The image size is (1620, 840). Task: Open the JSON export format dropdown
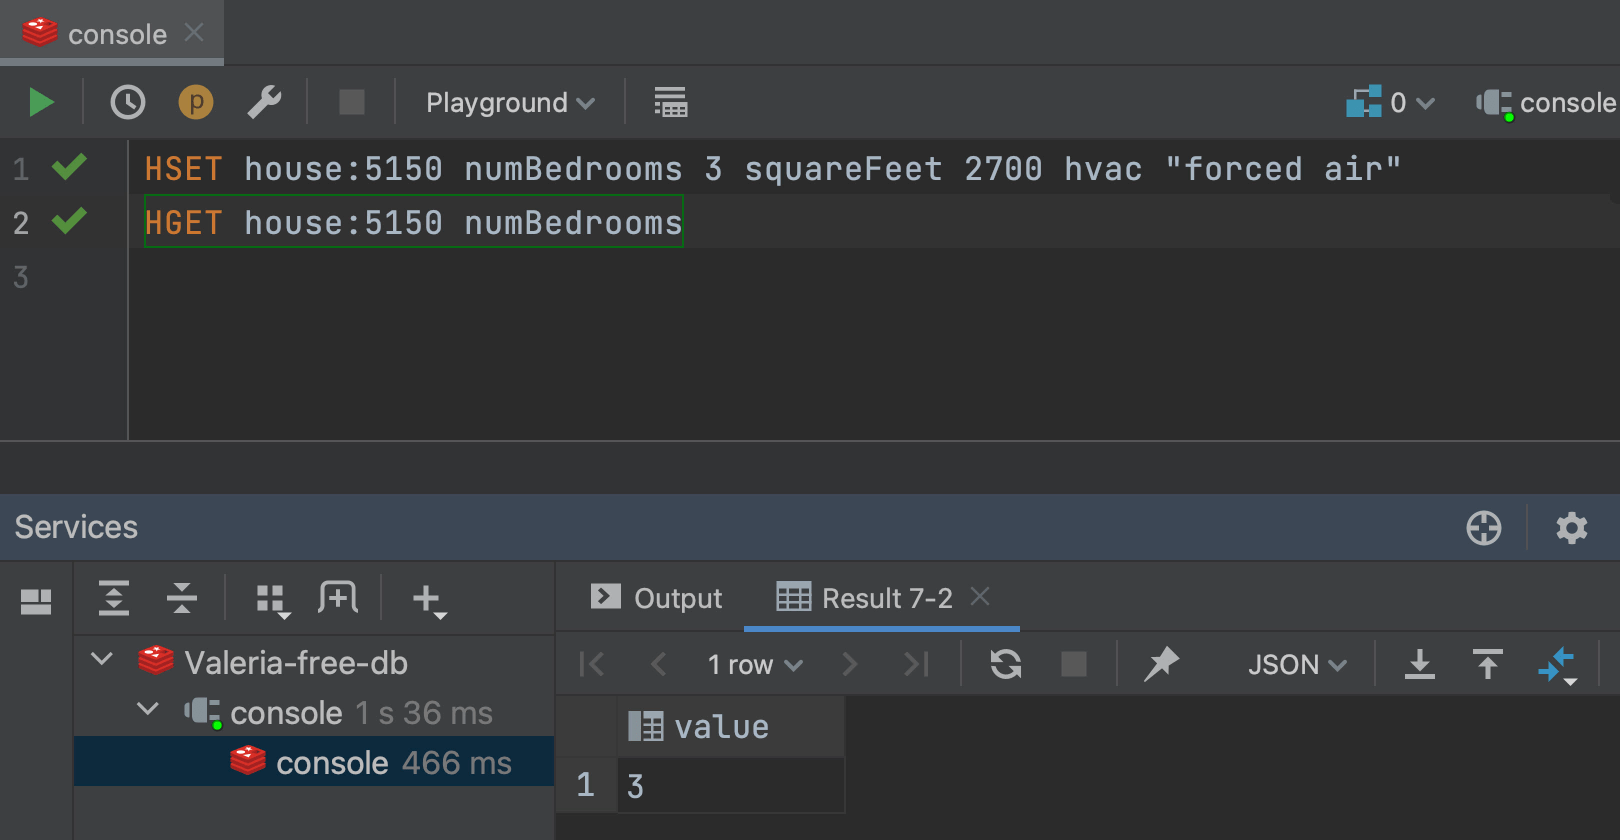coord(1296,665)
